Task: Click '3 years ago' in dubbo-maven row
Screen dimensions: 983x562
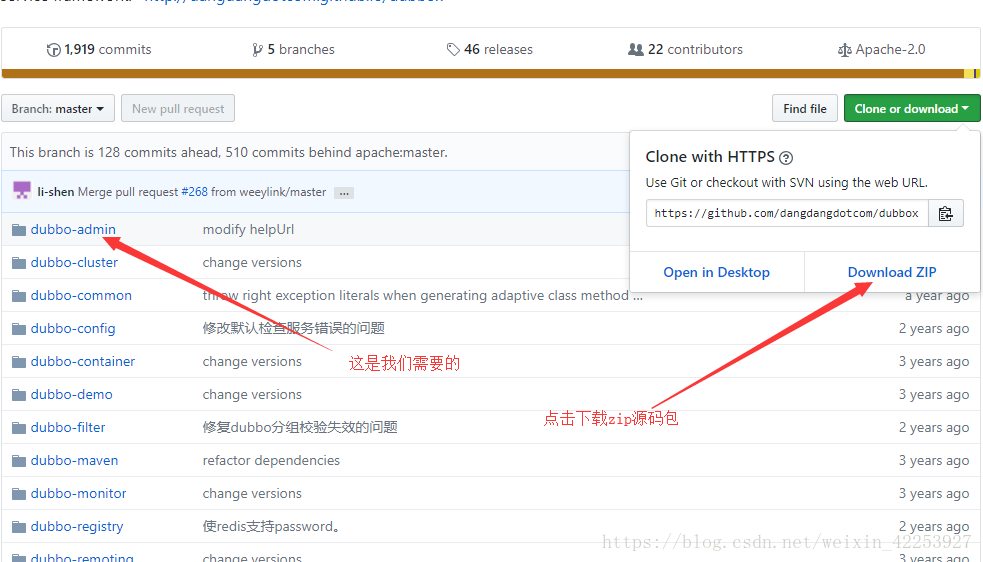Action: click(933, 460)
